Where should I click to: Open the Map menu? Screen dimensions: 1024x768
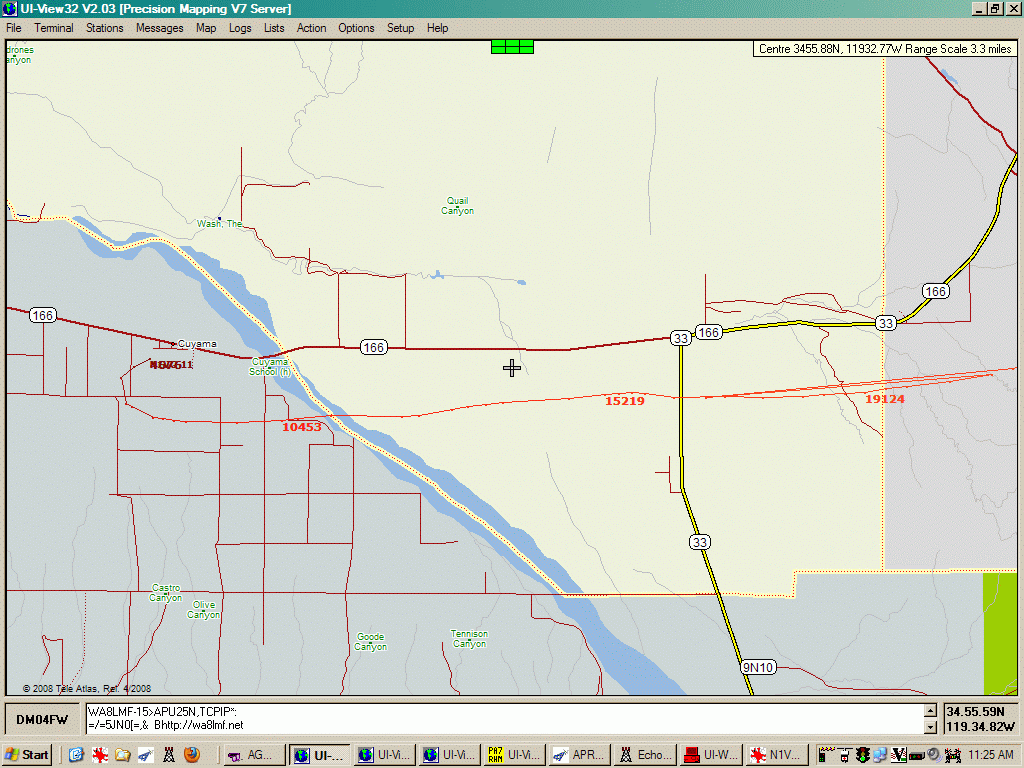pyautogui.click(x=206, y=28)
